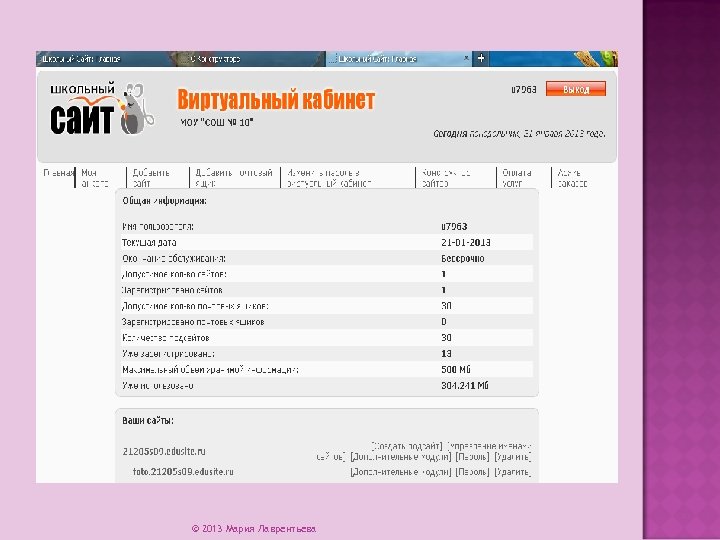Open a new browser tab with plus
The height and width of the screenshot is (540, 720).
(x=481, y=58)
